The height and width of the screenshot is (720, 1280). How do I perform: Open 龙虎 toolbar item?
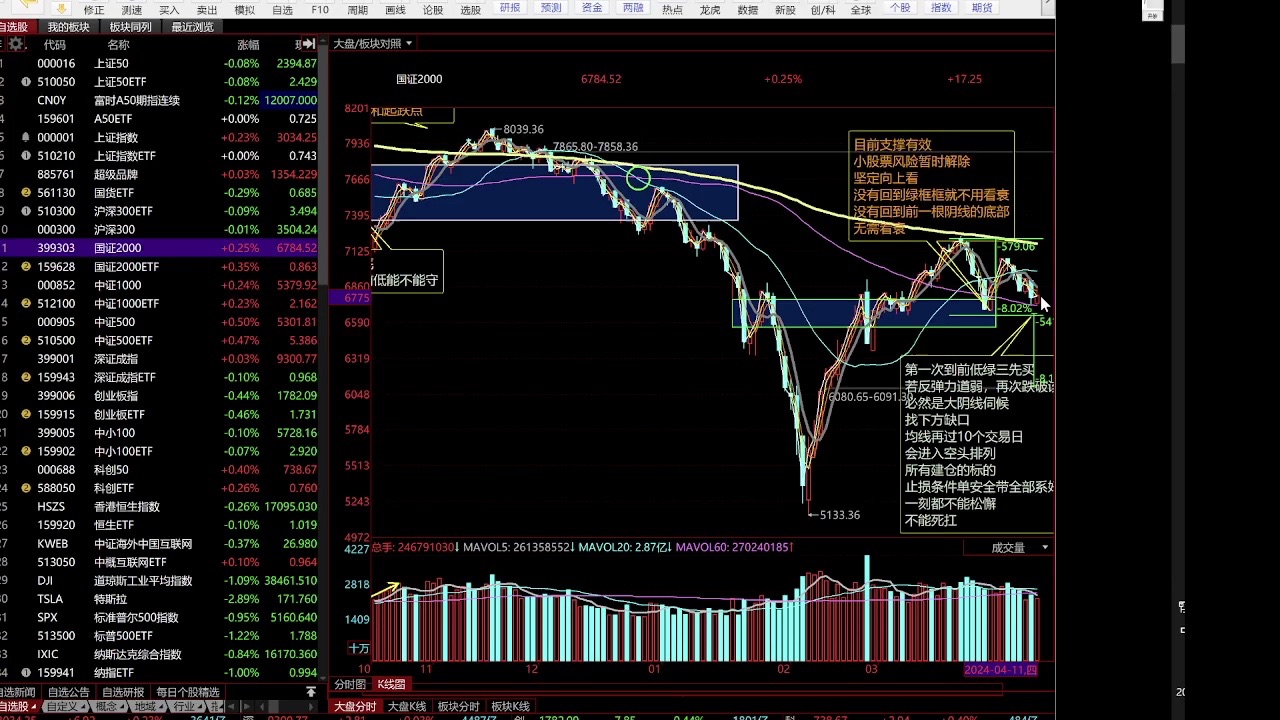(710, 10)
